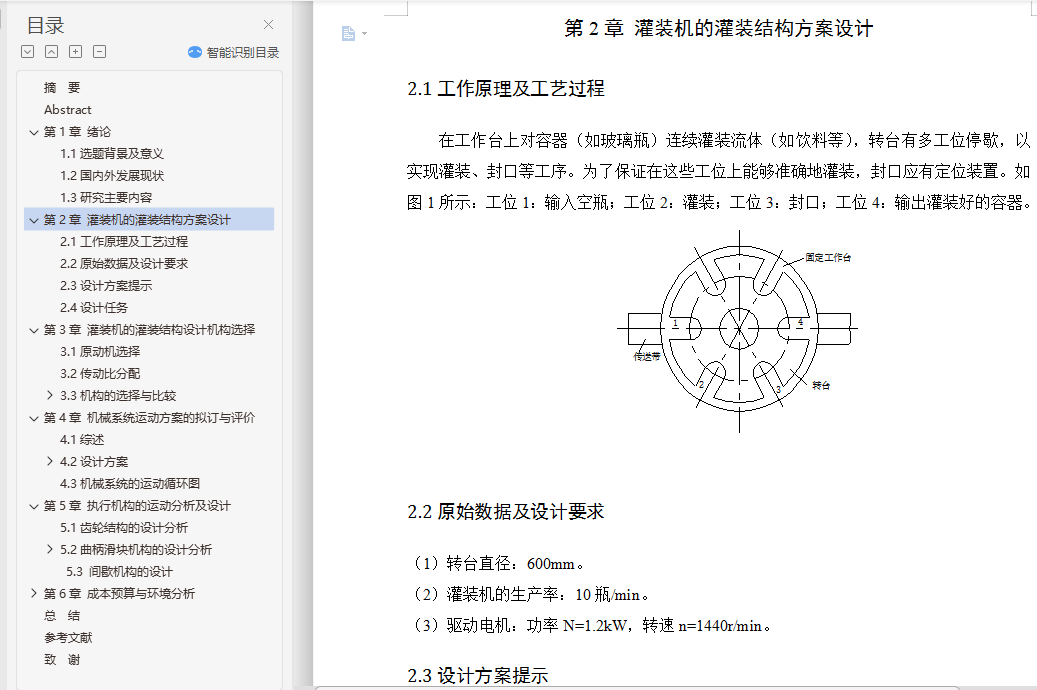Open 4.3 机械系统的运动循环图 section
The width and height of the screenshot is (1037, 690).
click(x=130, y=484)
